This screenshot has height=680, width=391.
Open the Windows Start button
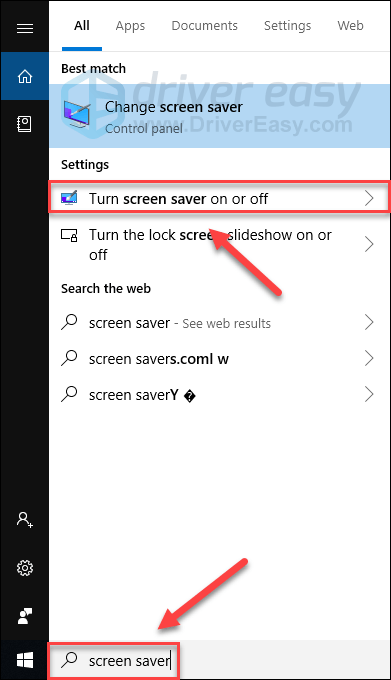(x=25, y=660)
